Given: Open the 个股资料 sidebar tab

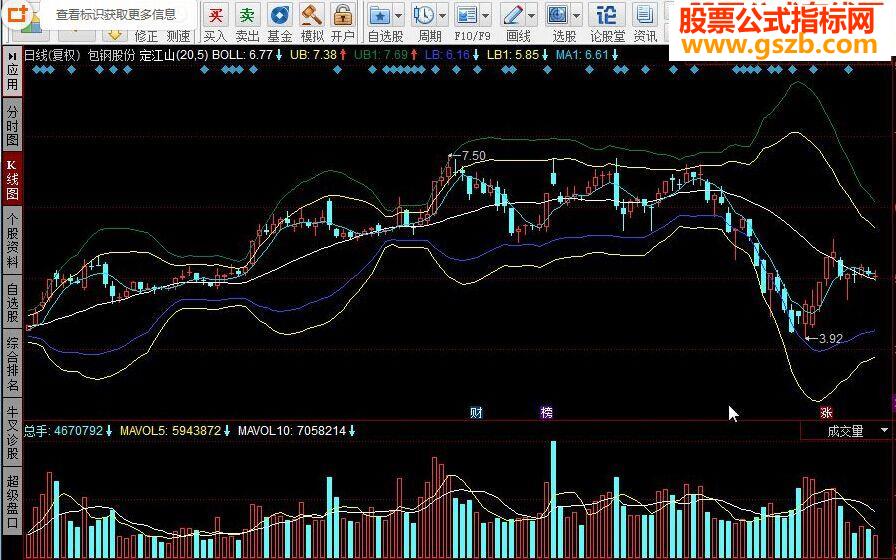Looking at the screenshot, I should (x=12, y=240).
